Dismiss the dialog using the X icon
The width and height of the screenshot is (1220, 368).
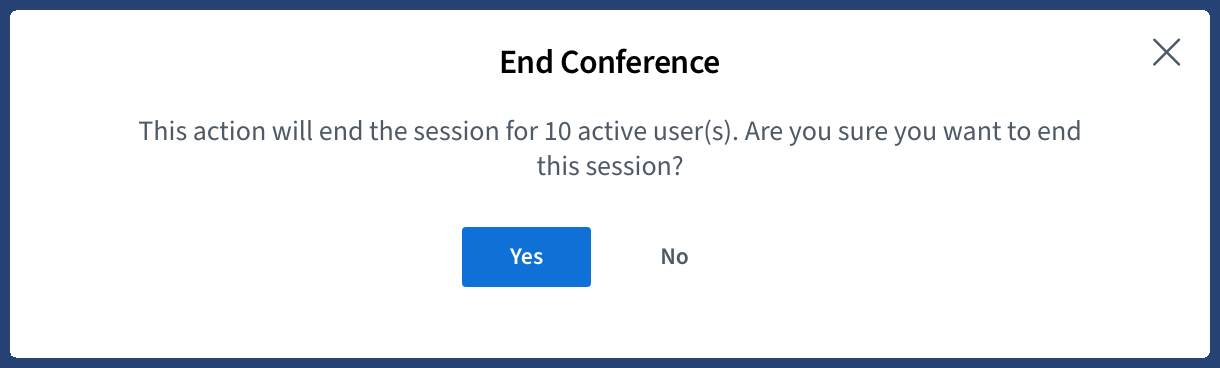1166,52
